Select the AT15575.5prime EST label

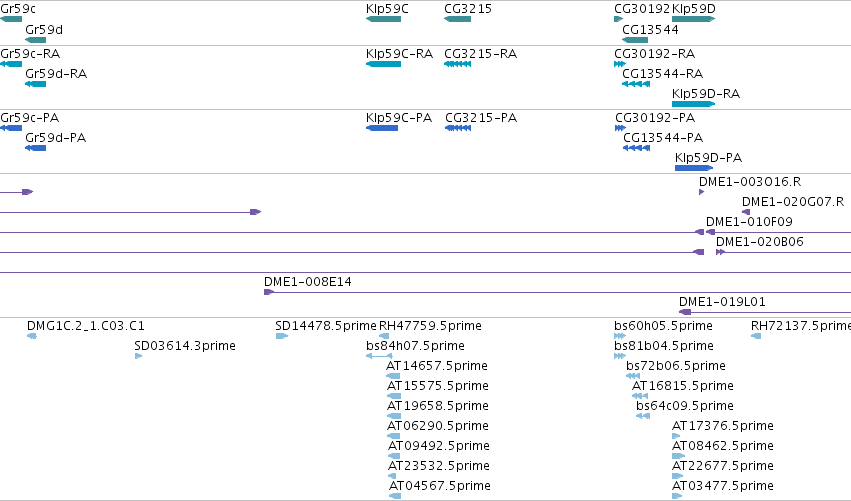pos(438,386)
